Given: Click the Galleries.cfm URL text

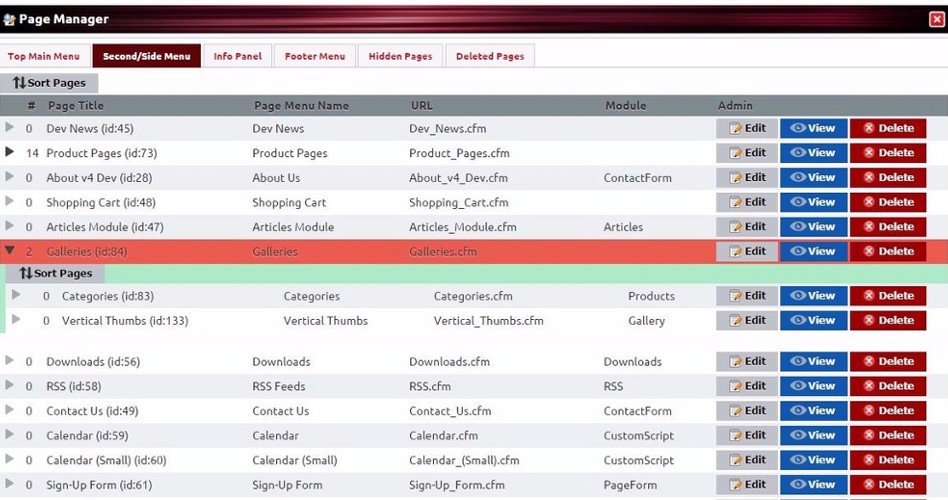Looking at the screenshot, I should pos(443,252).
